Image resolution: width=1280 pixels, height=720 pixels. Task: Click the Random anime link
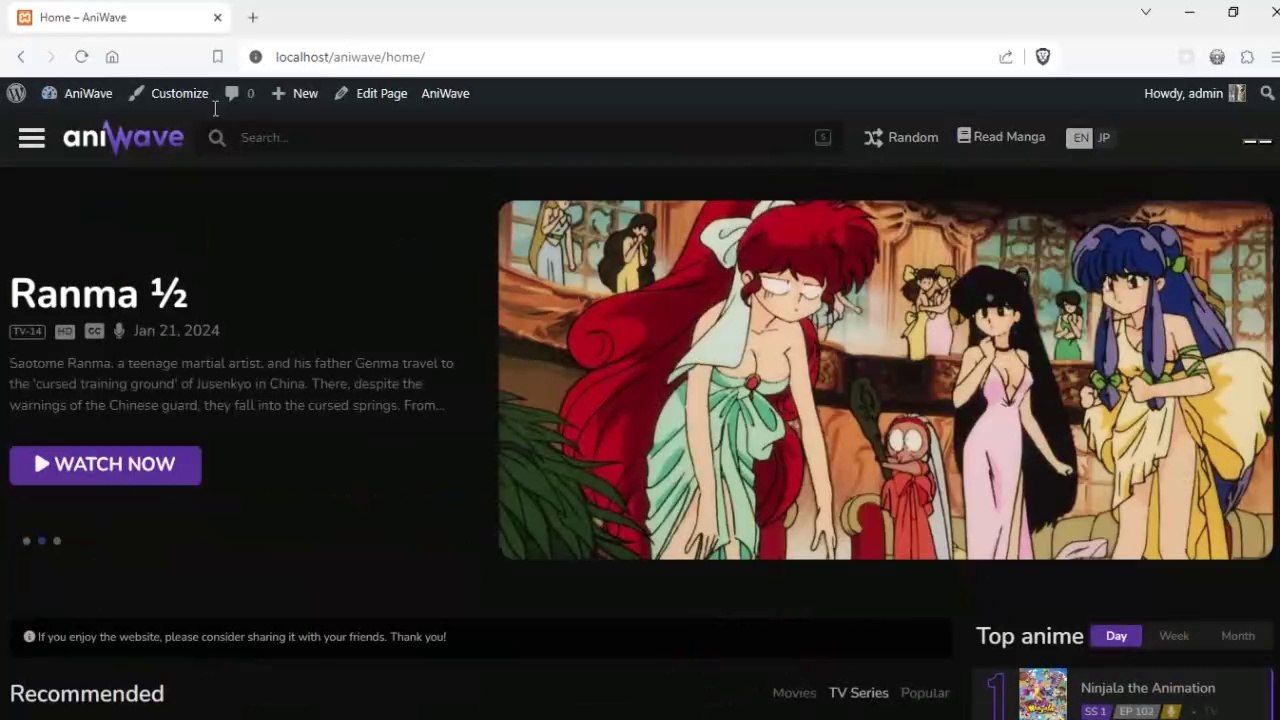[901, 138]
